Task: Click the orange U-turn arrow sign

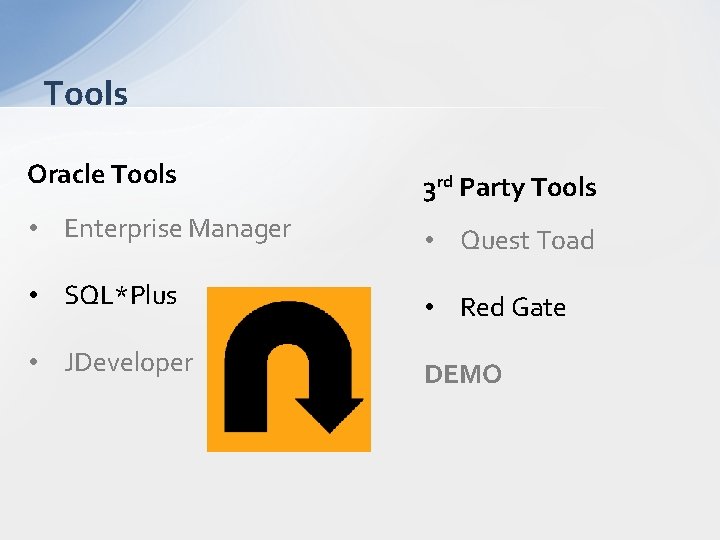Action: pyautogui.click(x=289, y=369)
